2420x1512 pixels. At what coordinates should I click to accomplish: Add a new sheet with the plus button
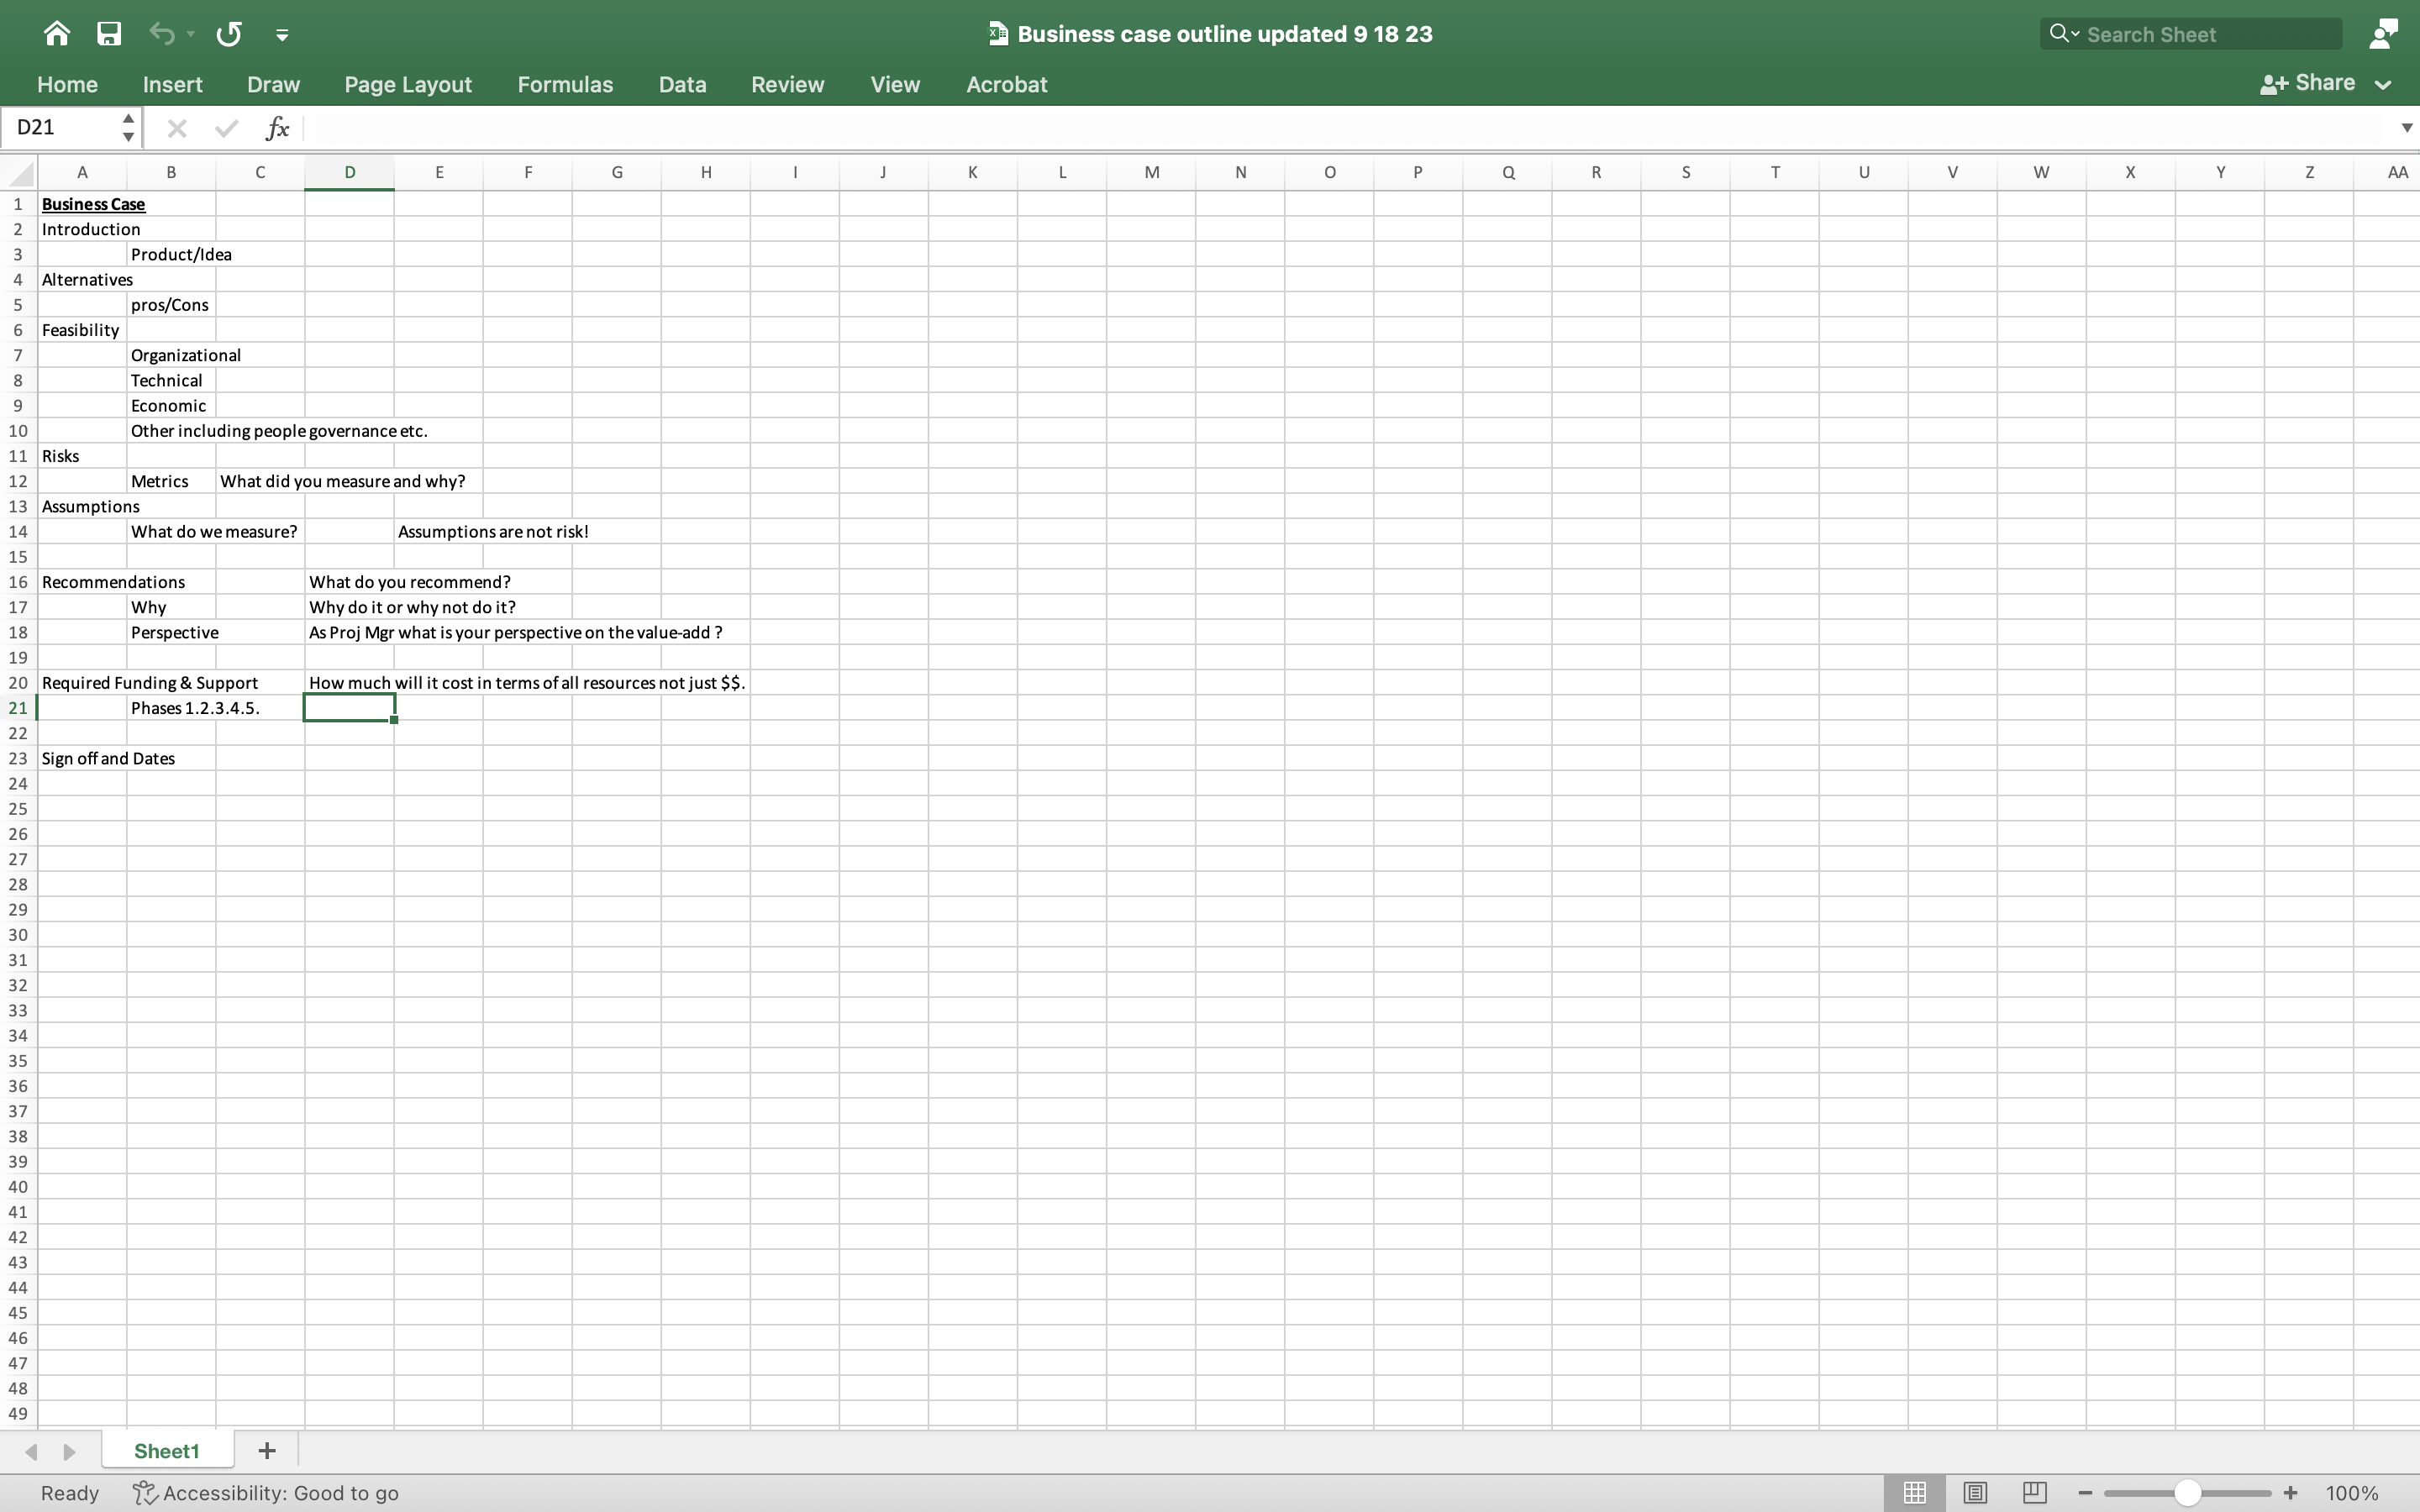pyautogui.click(x=265, y=1450)
